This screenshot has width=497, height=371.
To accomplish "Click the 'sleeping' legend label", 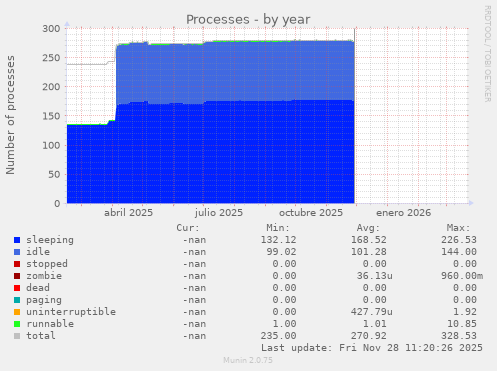I will point(50,240).
